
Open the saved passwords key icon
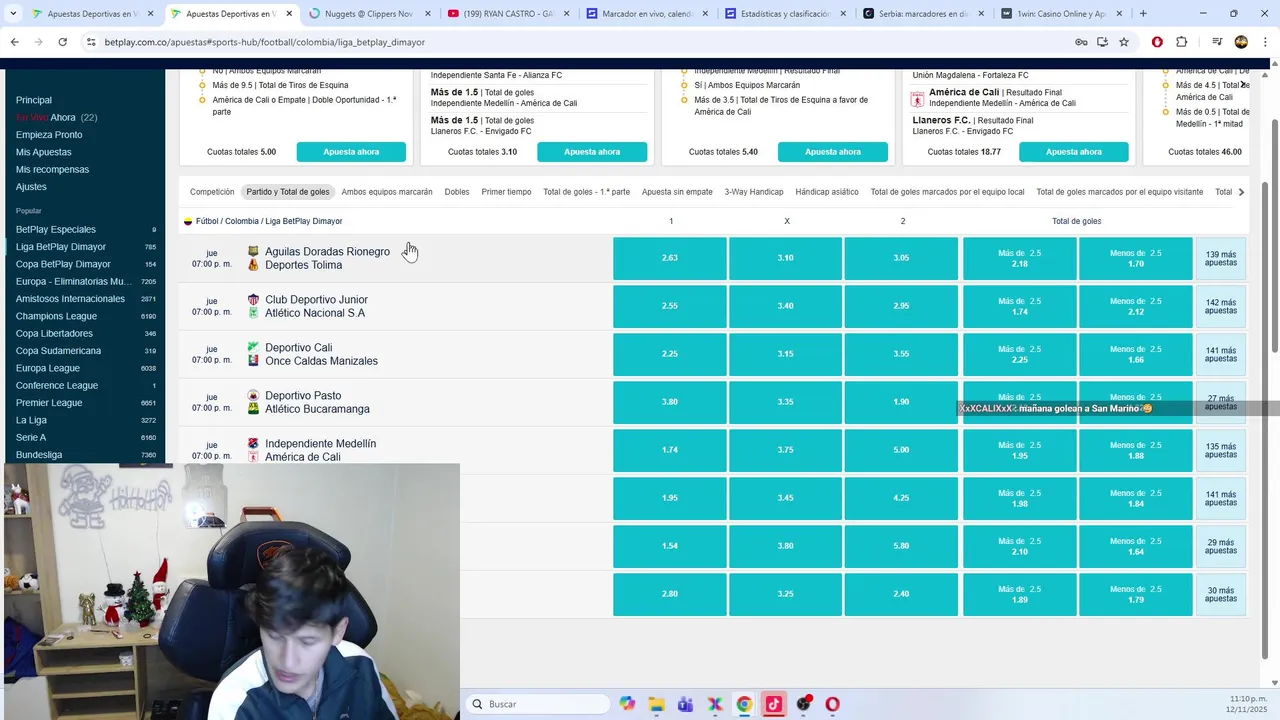coord(1081,42)
